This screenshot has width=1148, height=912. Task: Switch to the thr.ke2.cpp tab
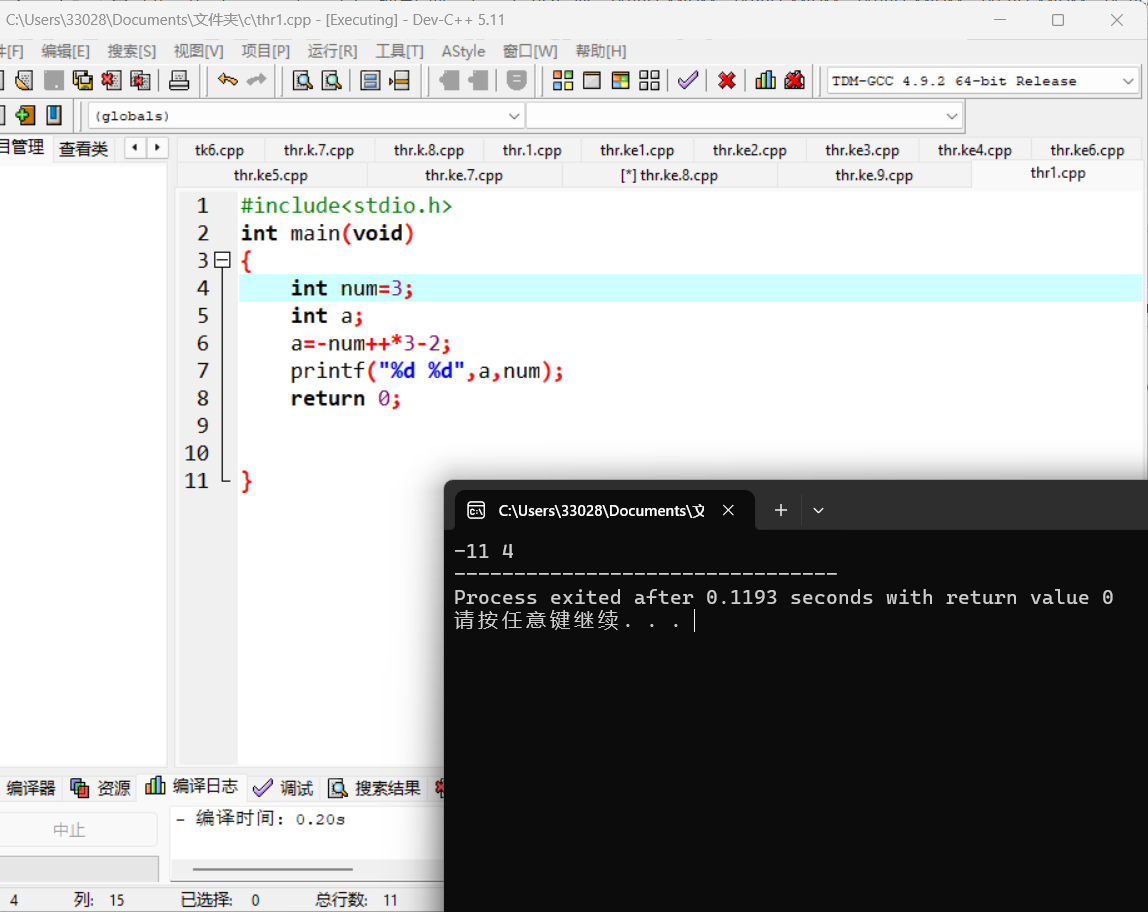(750, 150)
